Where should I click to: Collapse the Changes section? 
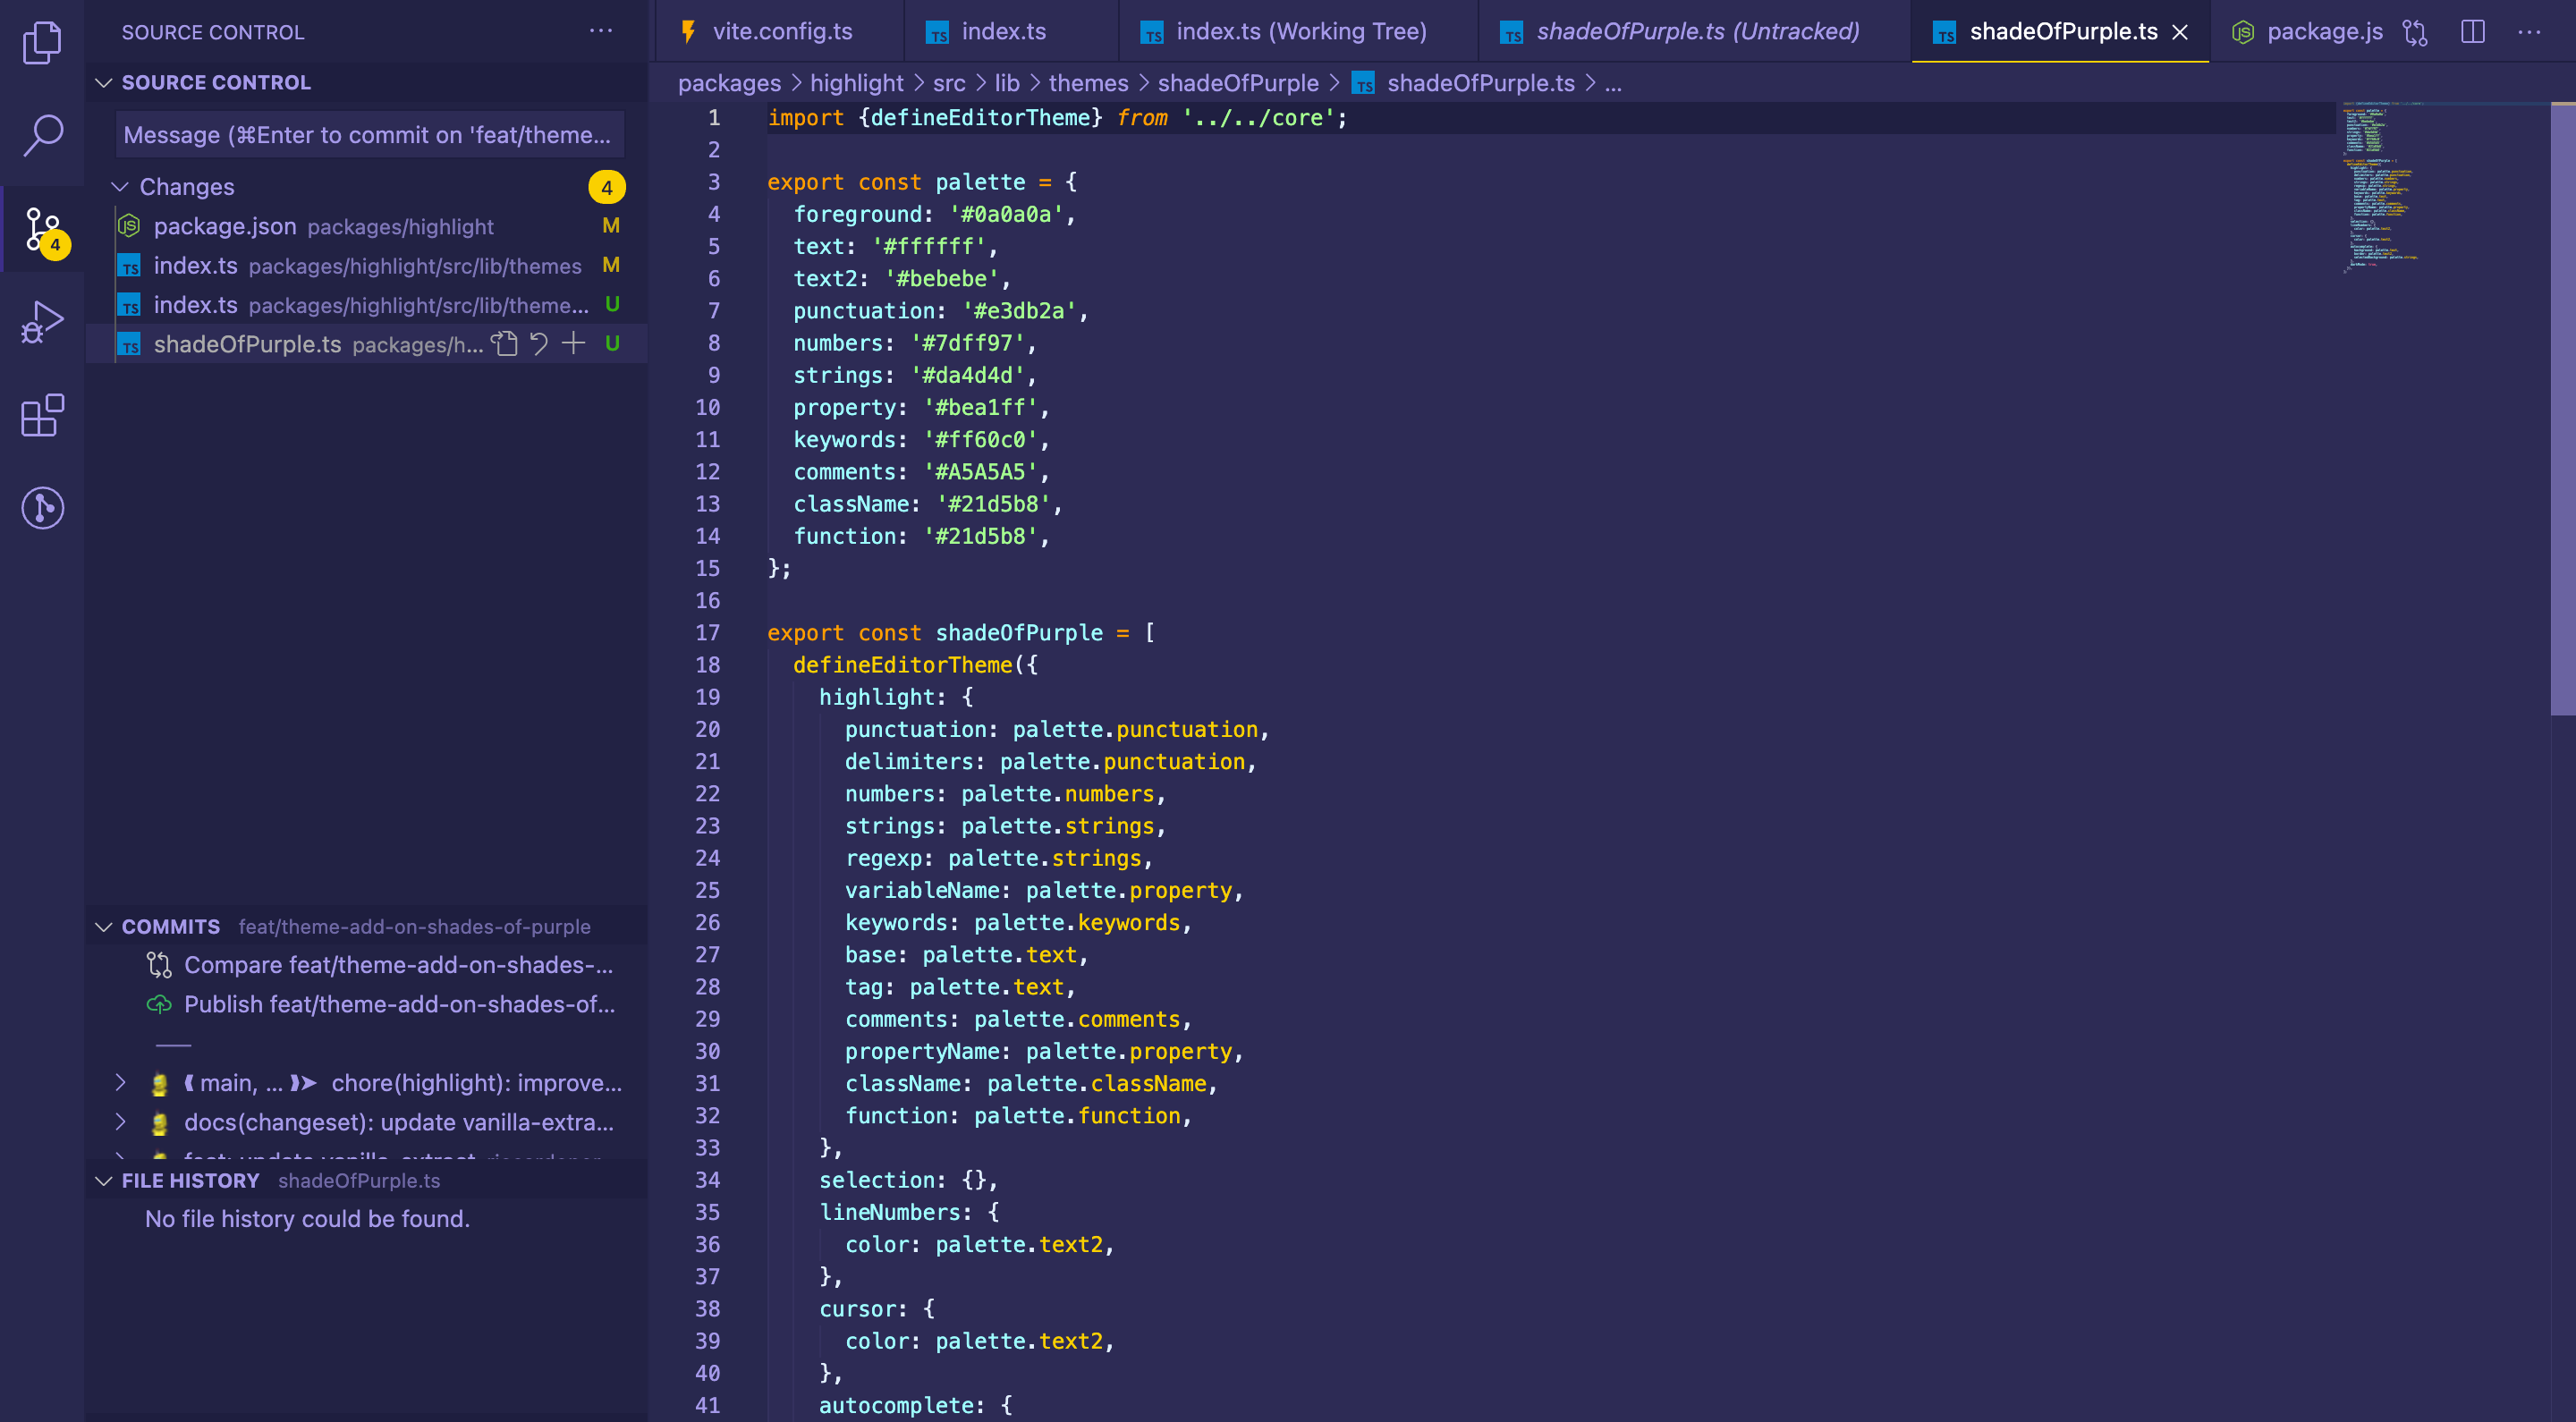coord(118,186)
